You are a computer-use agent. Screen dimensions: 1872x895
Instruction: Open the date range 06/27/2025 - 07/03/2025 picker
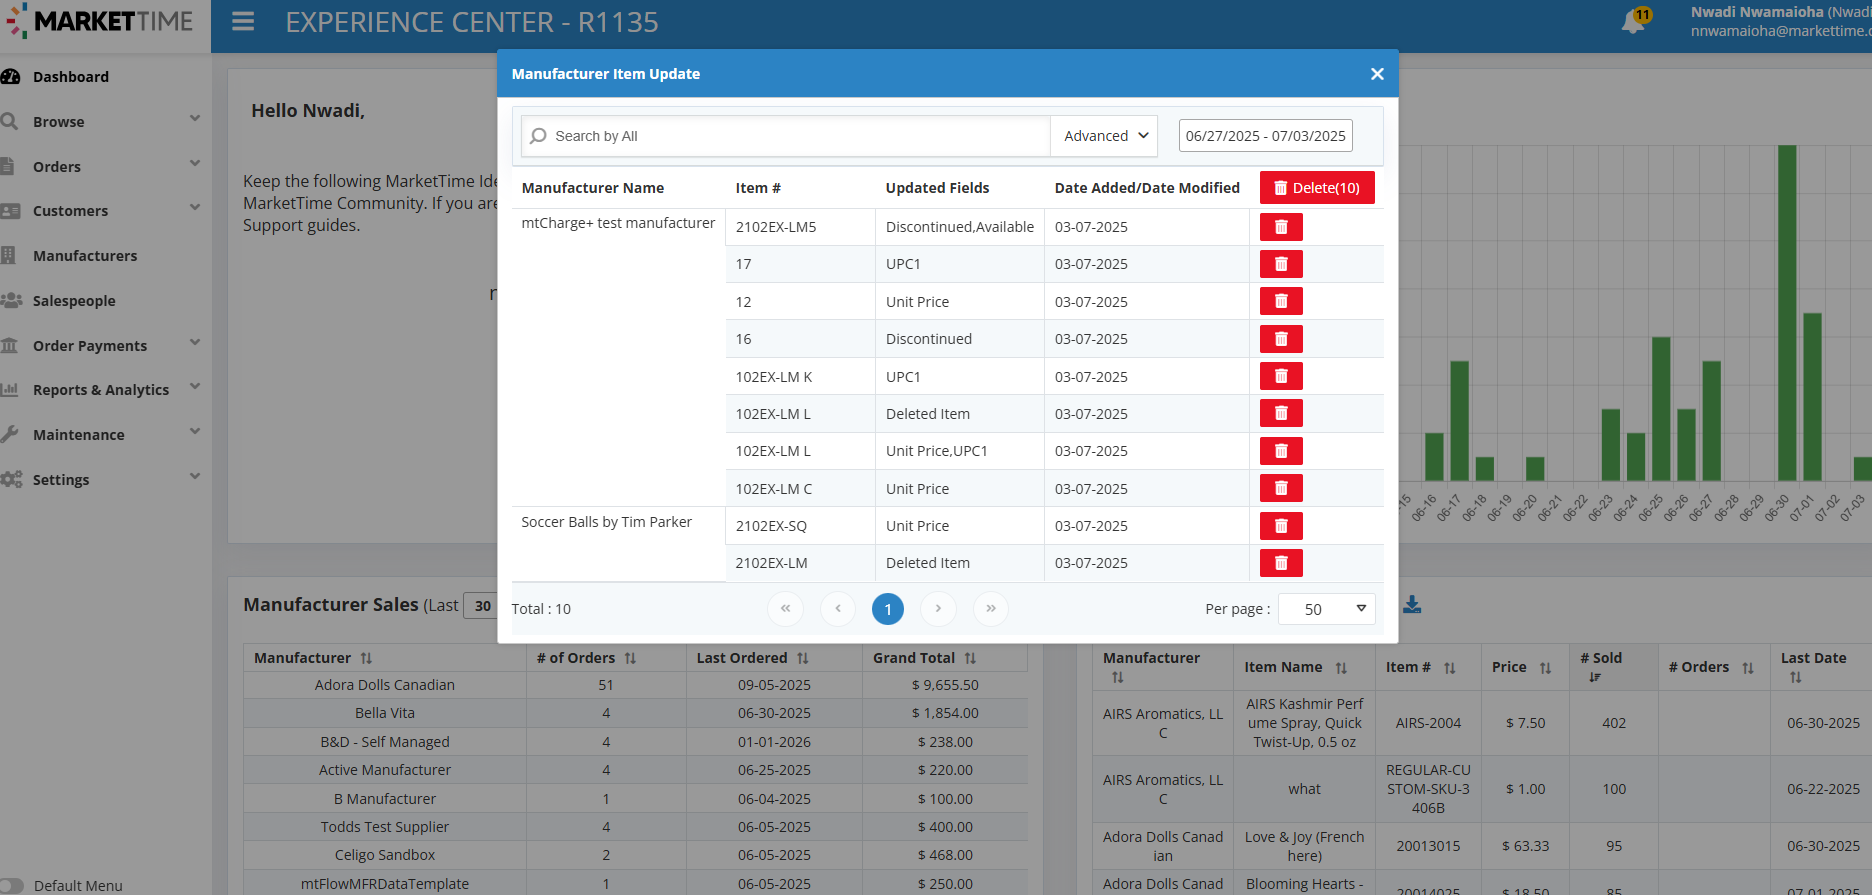coord(1265,136)
